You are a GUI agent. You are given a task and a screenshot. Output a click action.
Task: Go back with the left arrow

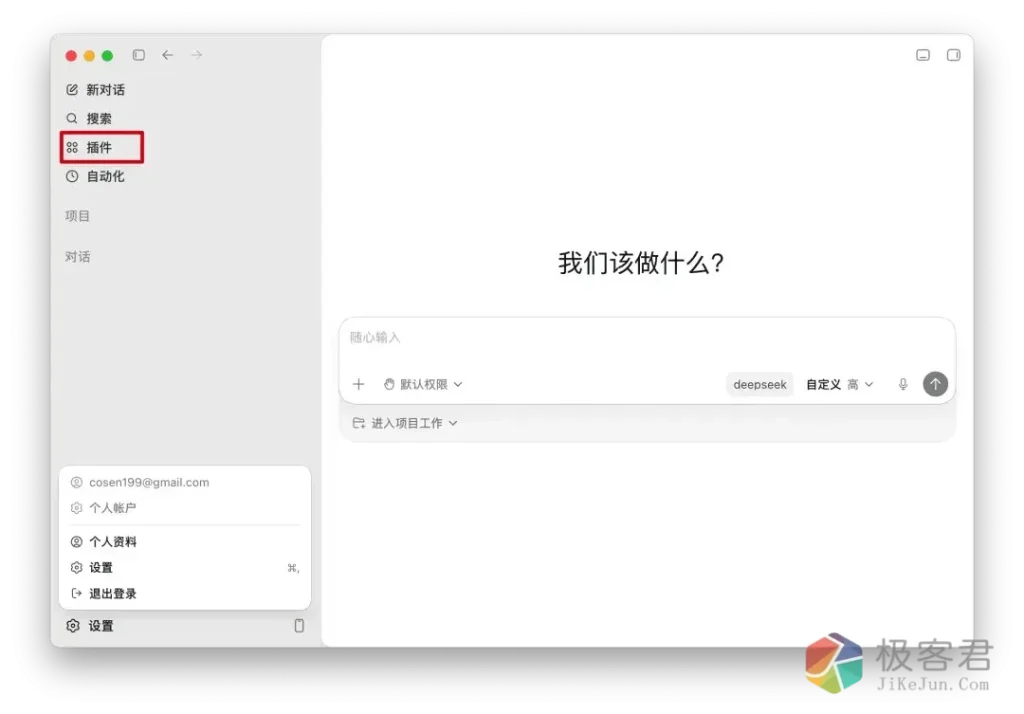point(168,55)
